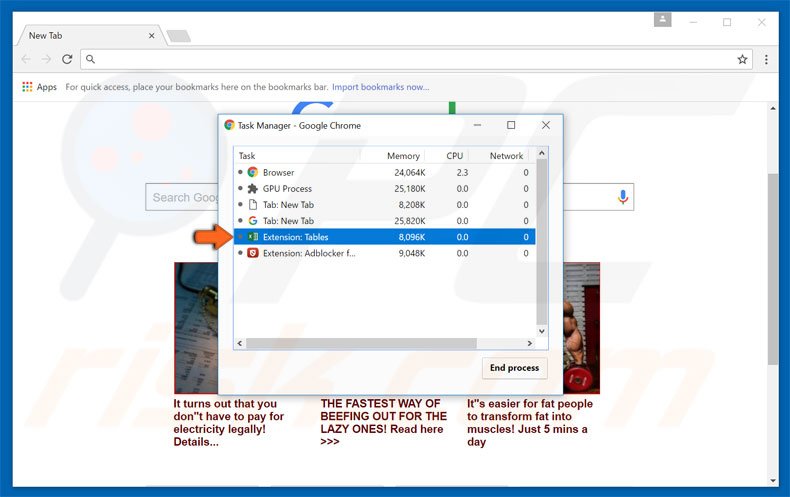Screen dimensions: 790x497
Task: Click the puzzle icon of GPU Process
Action: pyautogui.click(x=253, y=189)
